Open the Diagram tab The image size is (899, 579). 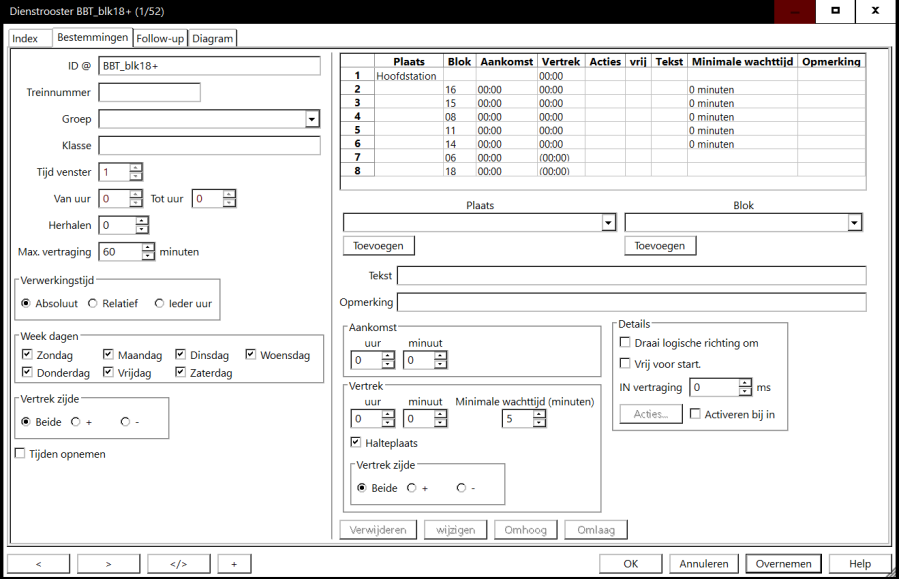pyautogui.click(x=212, y=38)
